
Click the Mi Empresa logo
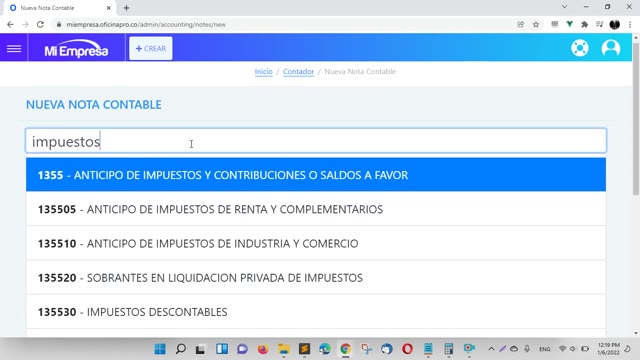[x=76, y=49]
